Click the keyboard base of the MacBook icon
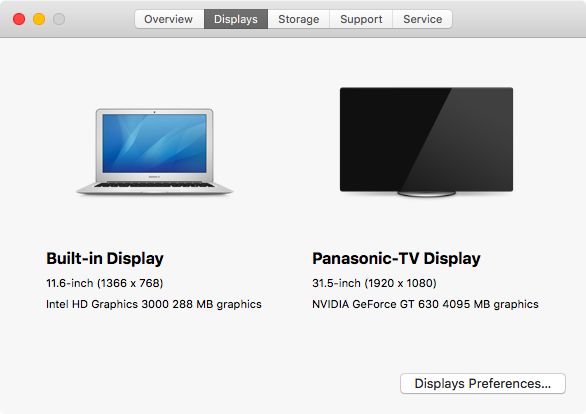 pyautogui.click(x=154, y=188)
